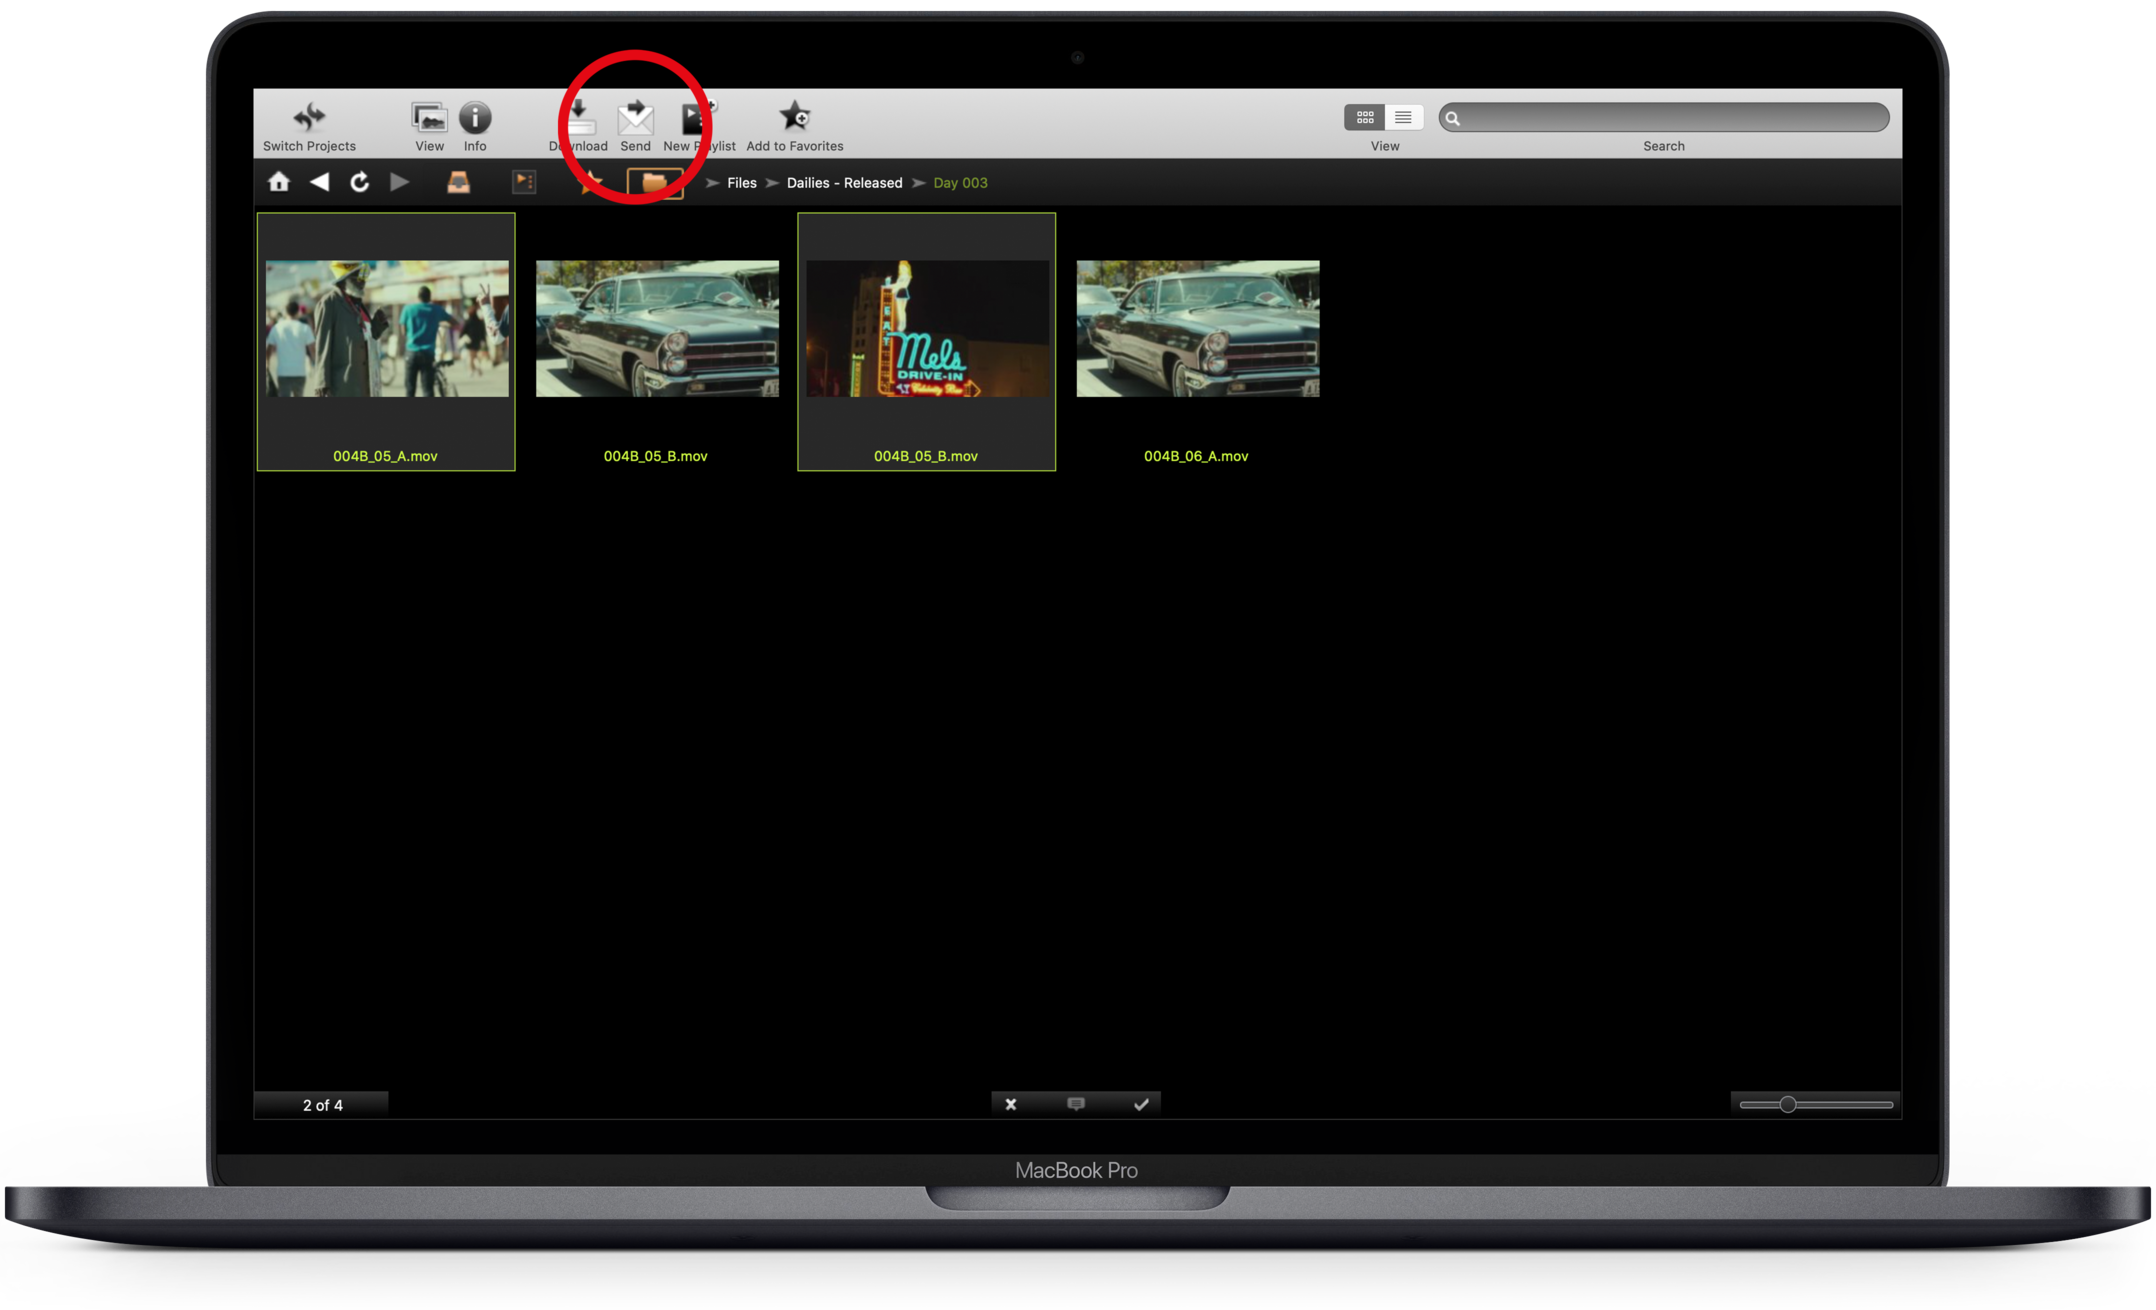Click the Search input field
This screenshot has width=2156, height=1310.
(1672, 118)
